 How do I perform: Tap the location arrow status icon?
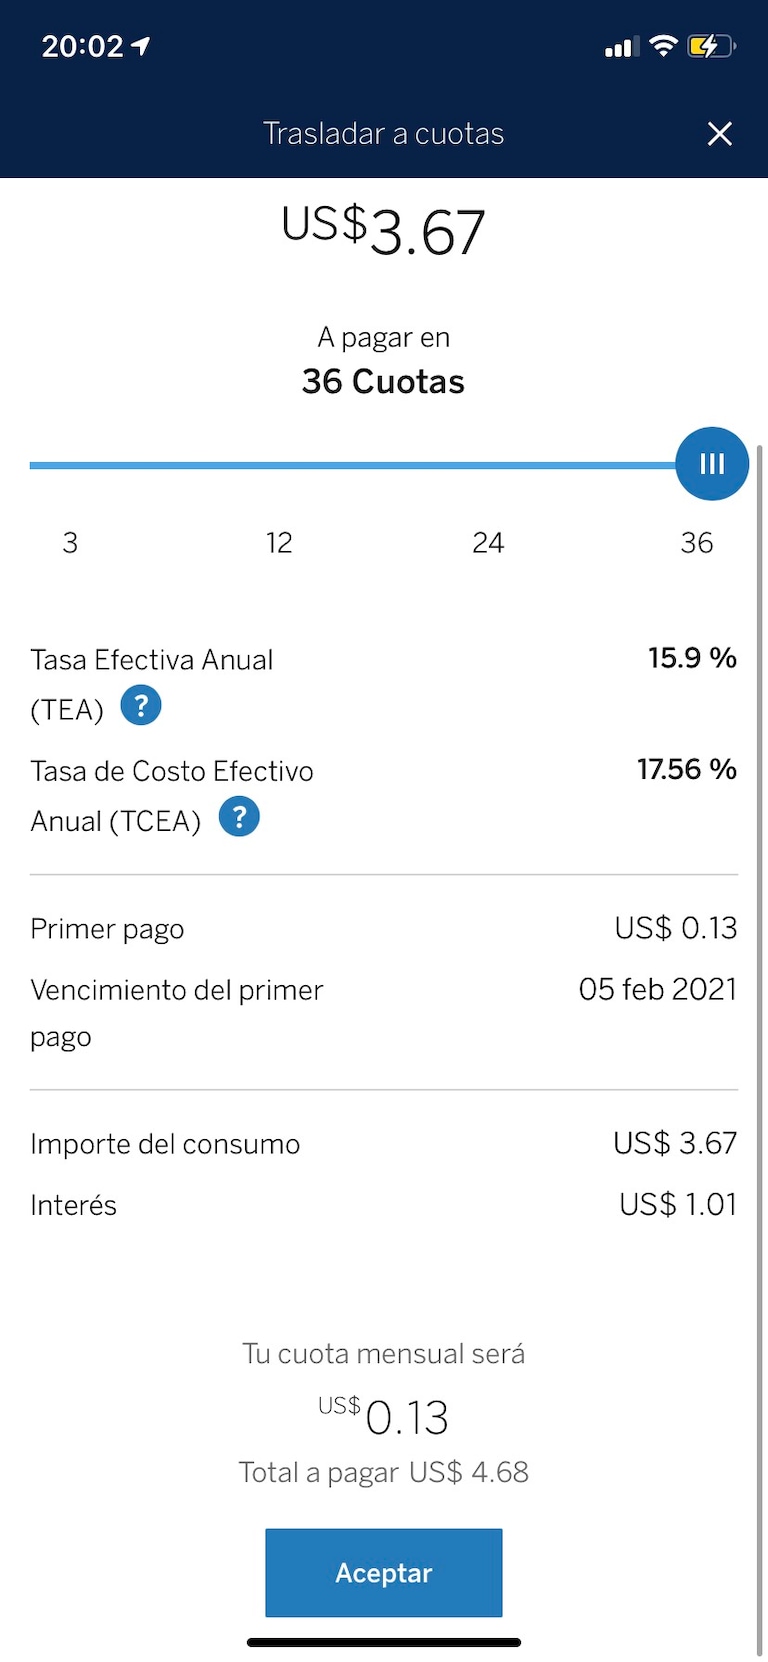click(141, 46)
